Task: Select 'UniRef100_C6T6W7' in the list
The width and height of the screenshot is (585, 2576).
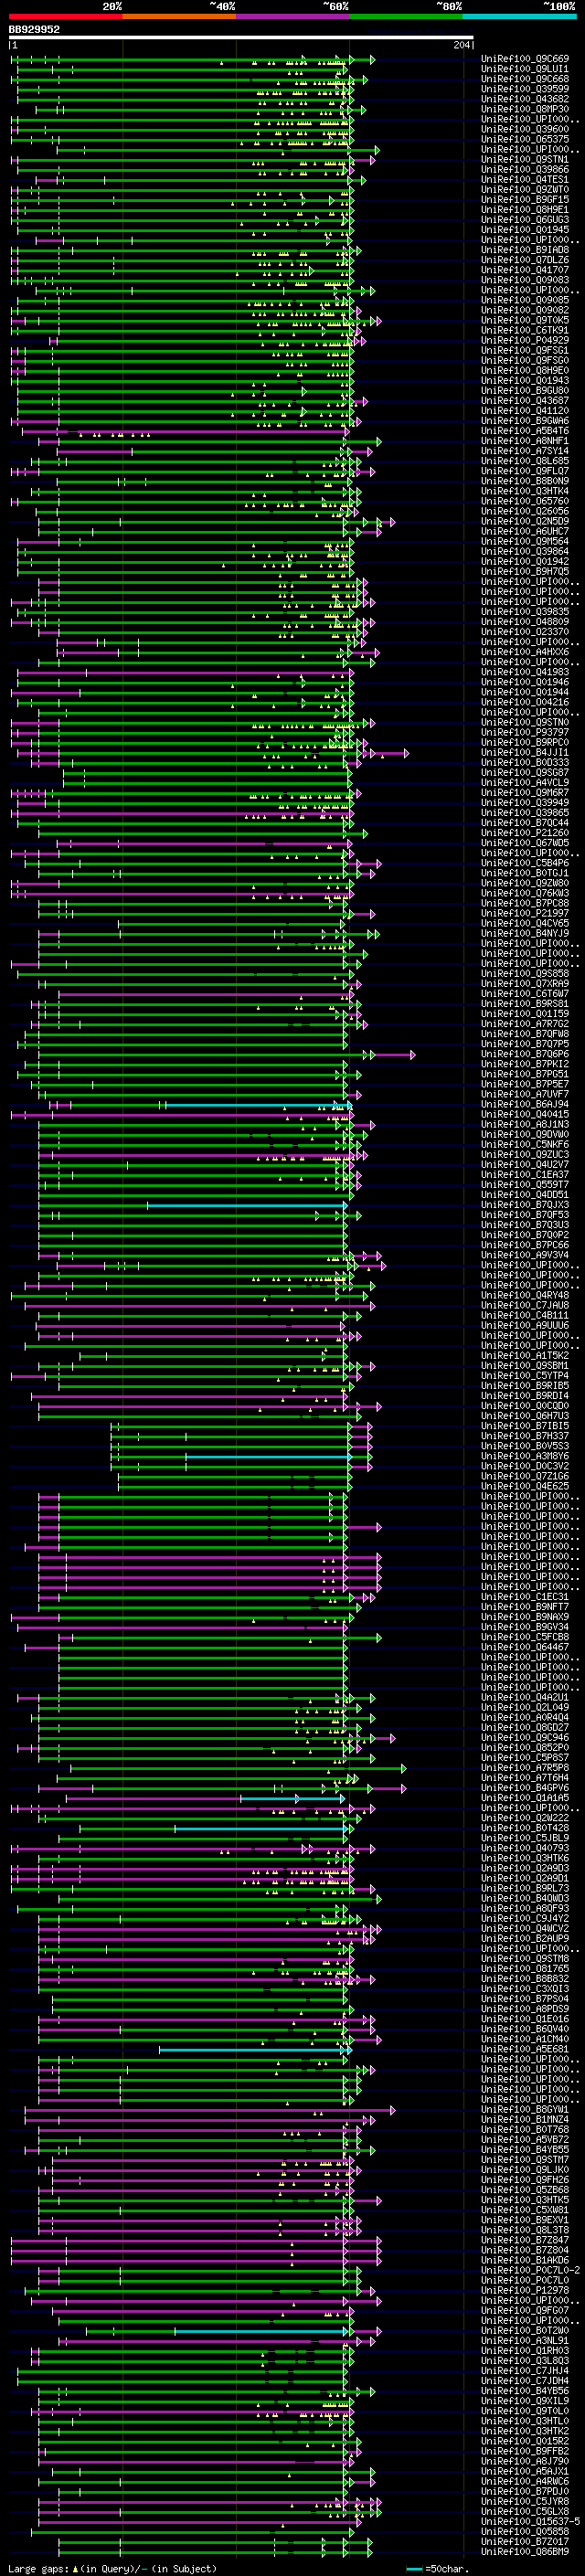Action: click(525, 994)
